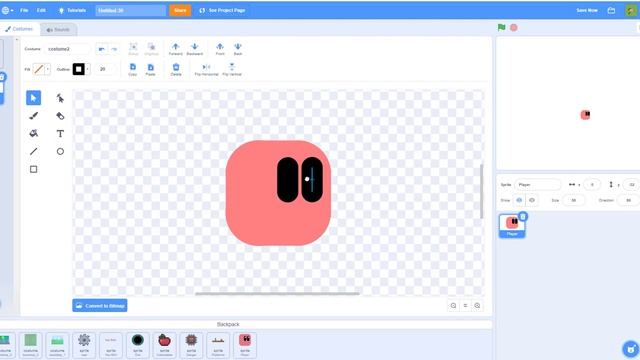Click the Redo arrow icon

pos(114,49)
